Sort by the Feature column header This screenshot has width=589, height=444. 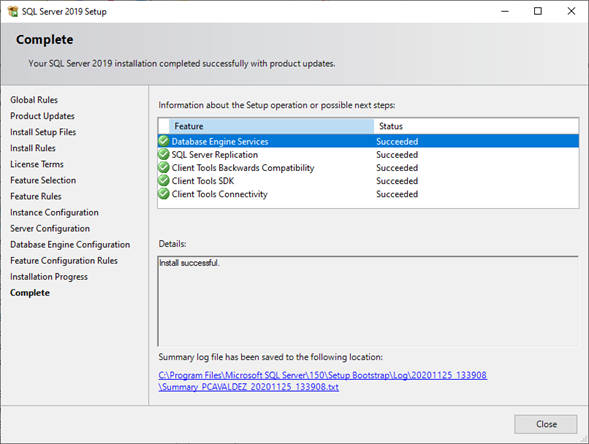[271, 126]
